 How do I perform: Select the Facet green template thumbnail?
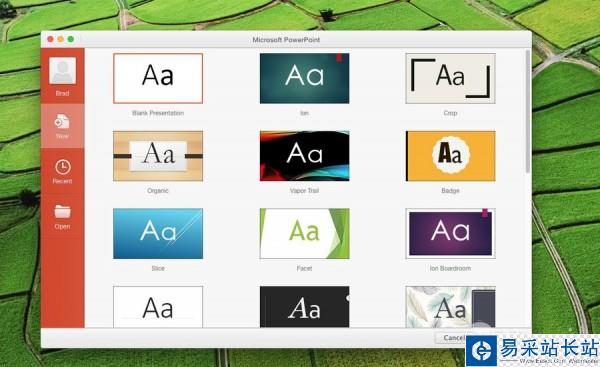coord(305,234)
